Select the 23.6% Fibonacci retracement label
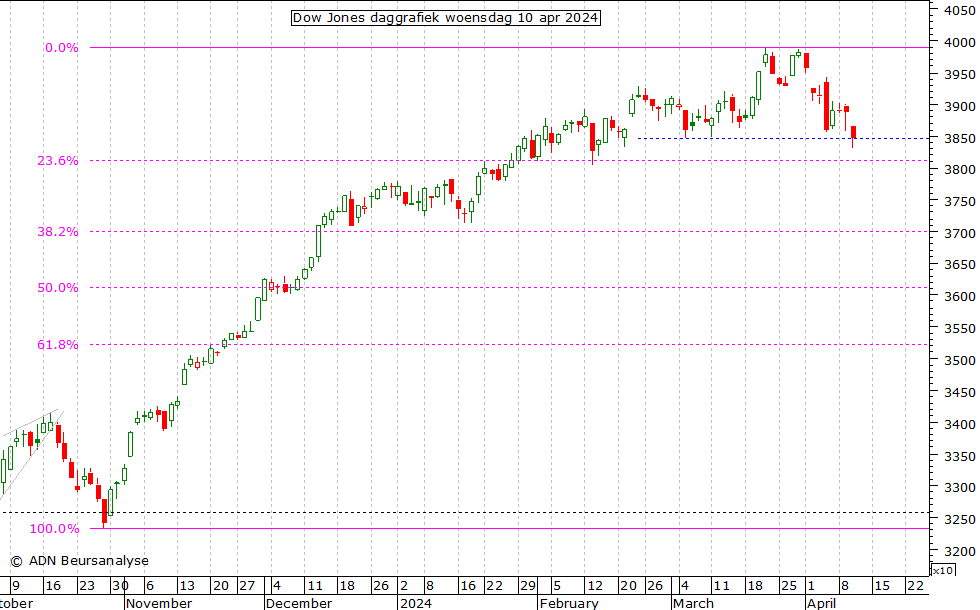This screenshot has height=610, width=980. click(x=59, y=161)
